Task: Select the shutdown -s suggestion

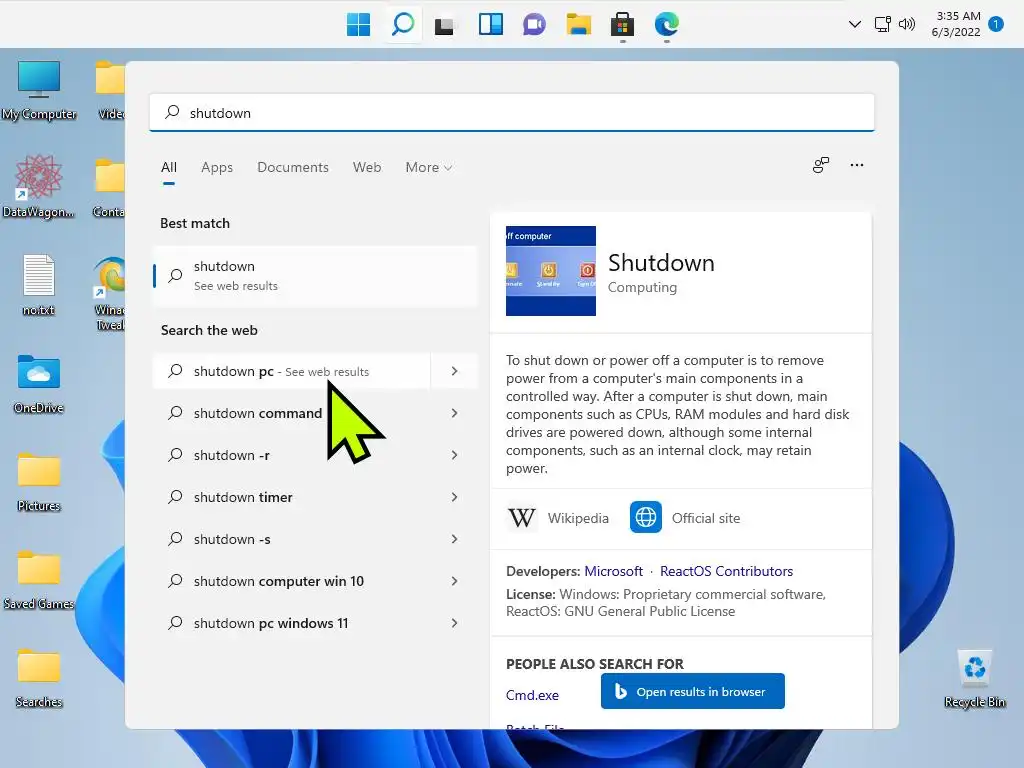Action: point(291,539)
